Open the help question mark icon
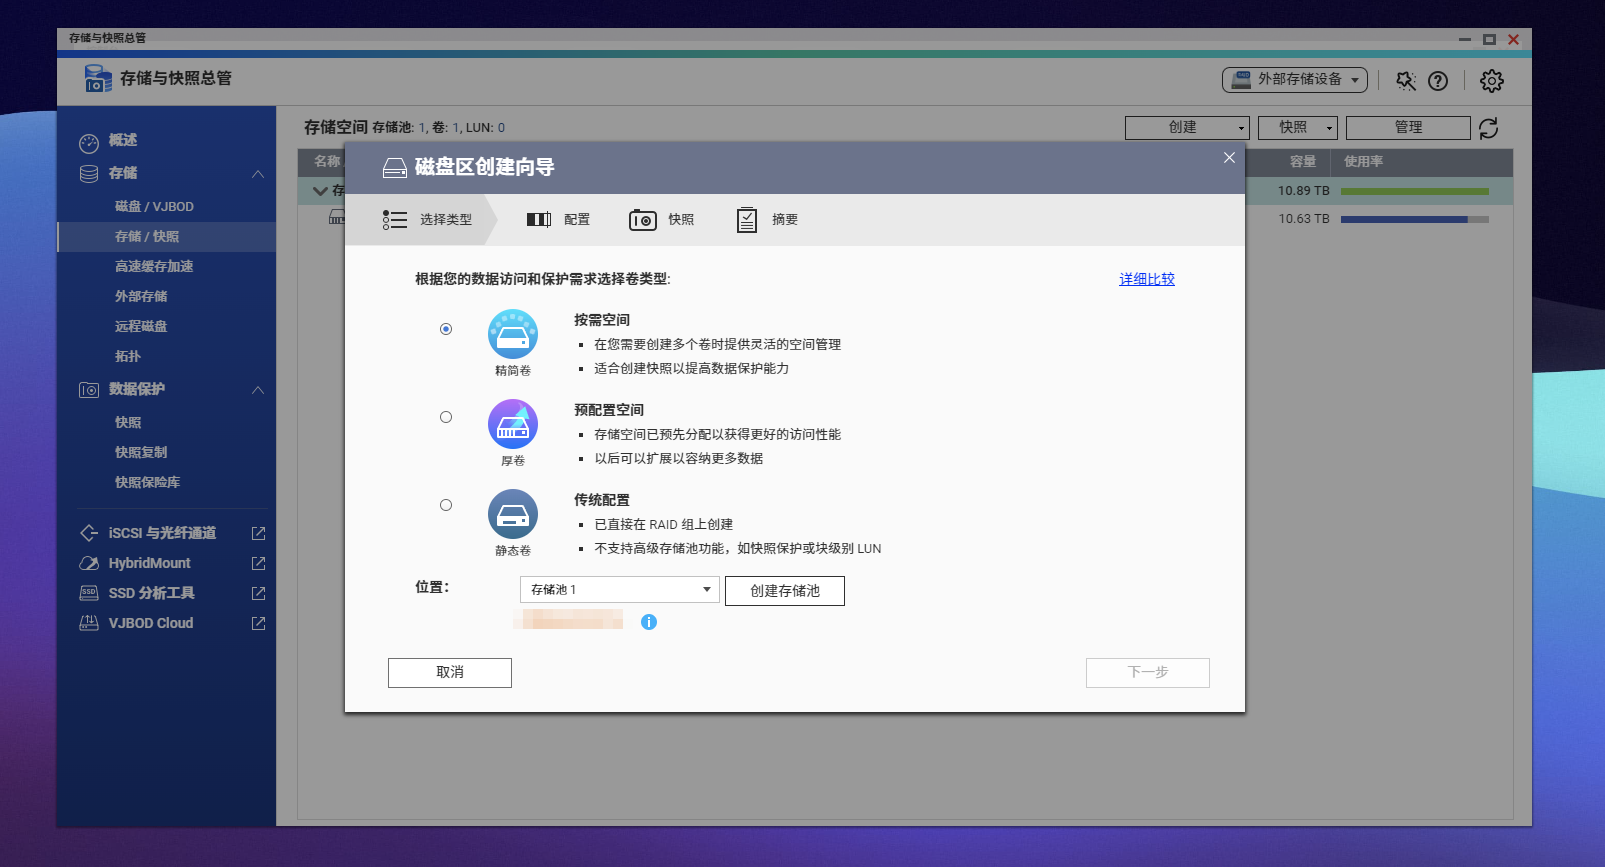1605x867 pixels. pyautogui.click(x=1438, y=81)
